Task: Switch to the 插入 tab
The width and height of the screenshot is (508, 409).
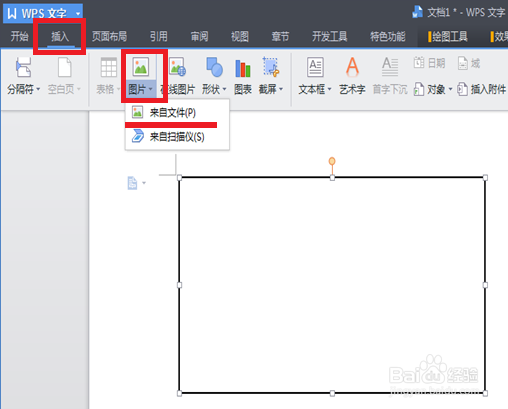Action: (60, 36)
